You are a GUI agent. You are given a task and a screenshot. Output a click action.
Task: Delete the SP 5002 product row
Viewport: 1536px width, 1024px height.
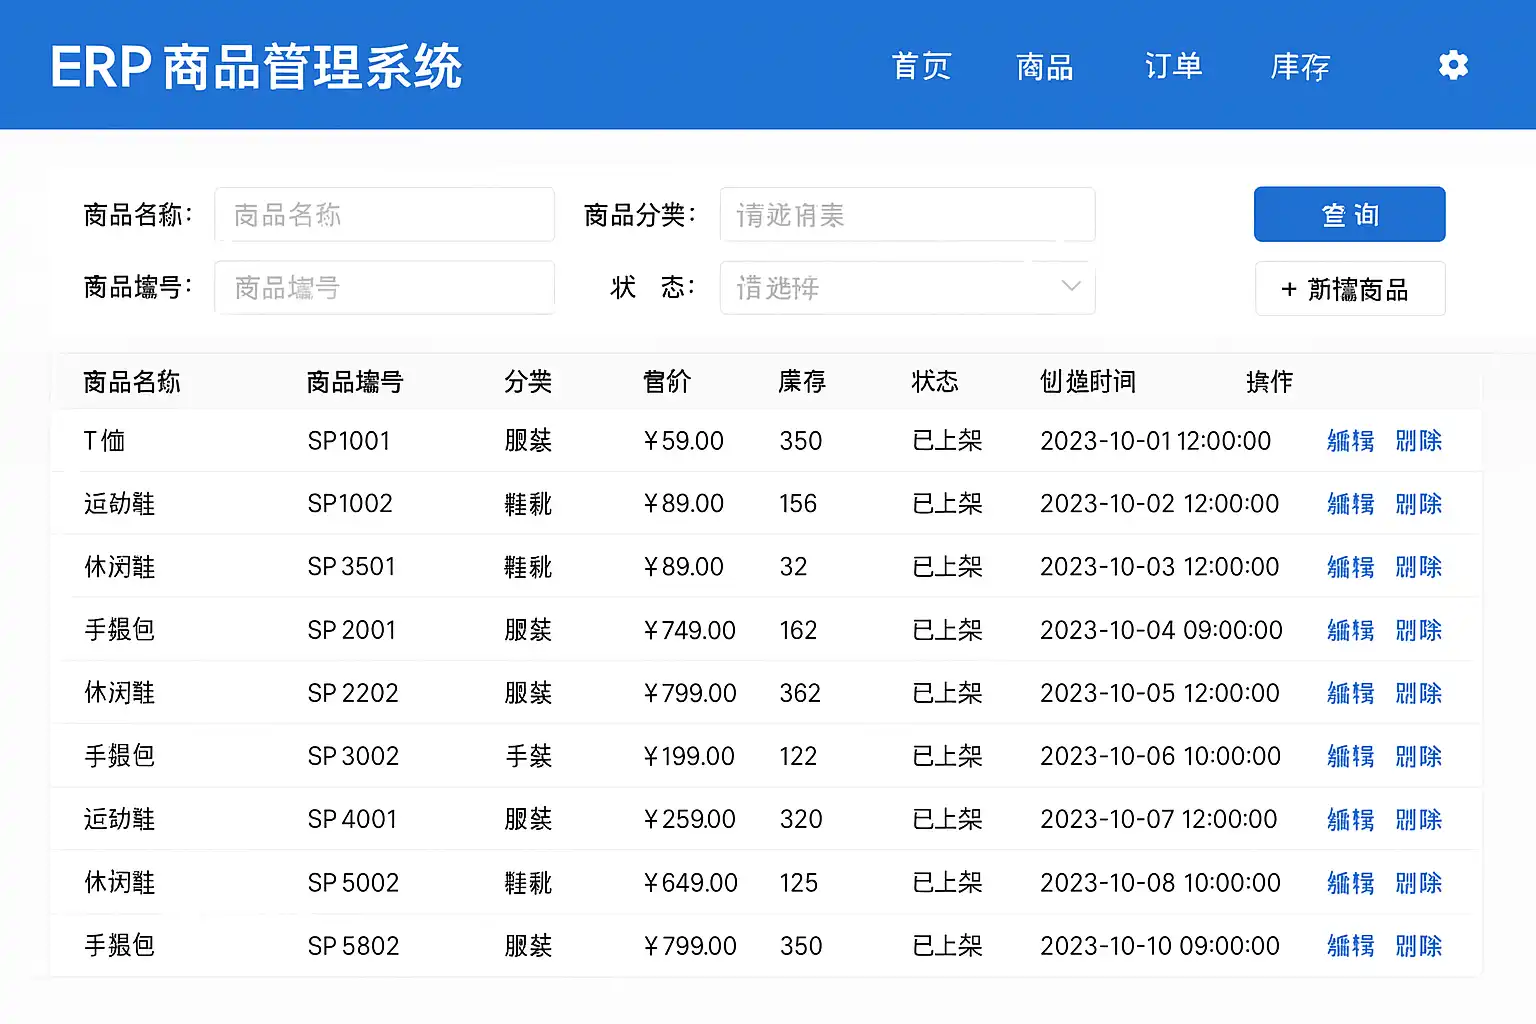click(x=1418, y=883)
